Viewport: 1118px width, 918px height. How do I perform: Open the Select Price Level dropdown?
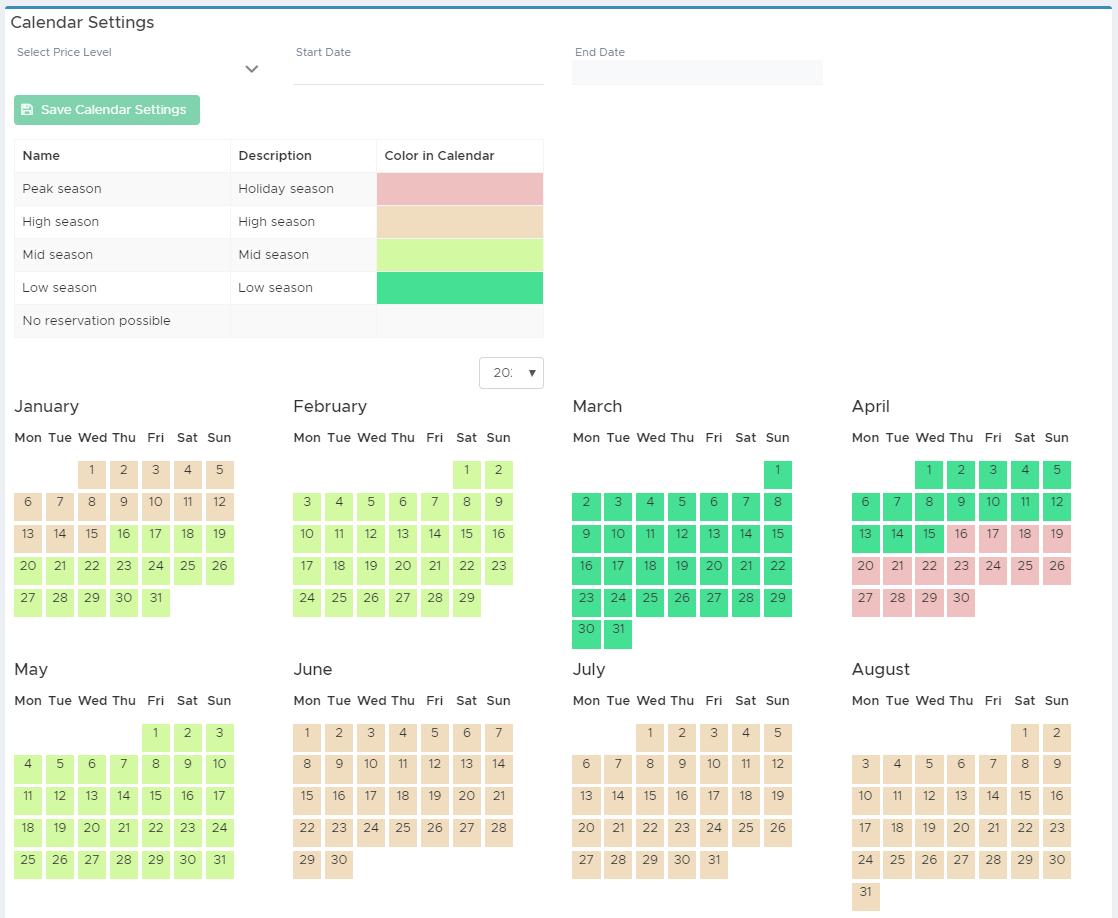point(138,70)
